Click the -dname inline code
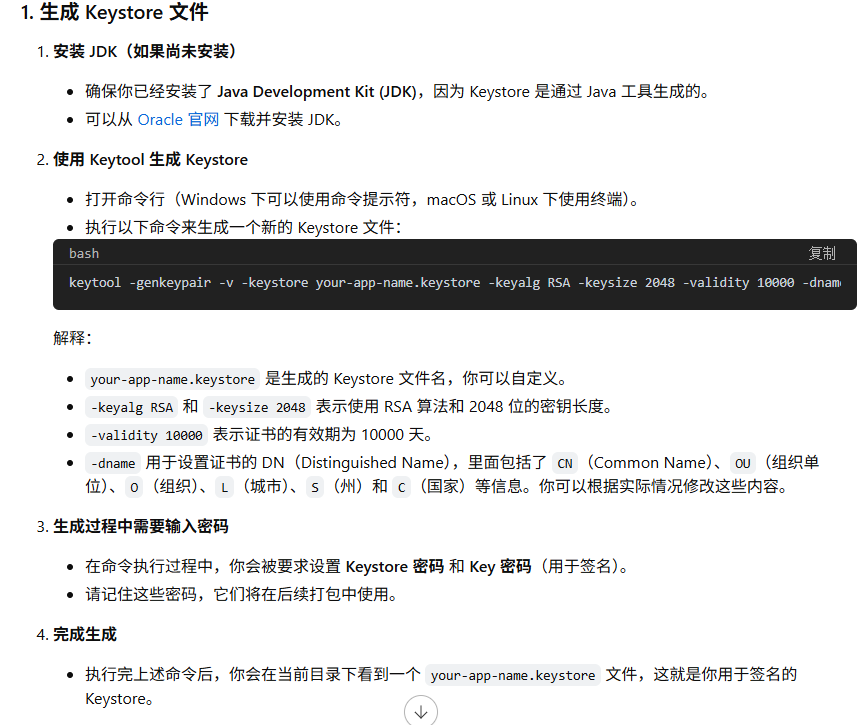This screenshot has height=725, width=857. (x=113, y=463)
